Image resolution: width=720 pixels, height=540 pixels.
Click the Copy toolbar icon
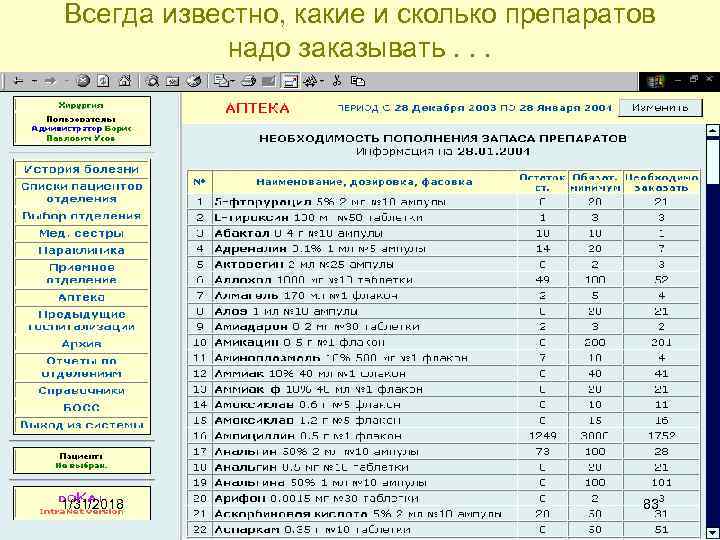[358, 81]
